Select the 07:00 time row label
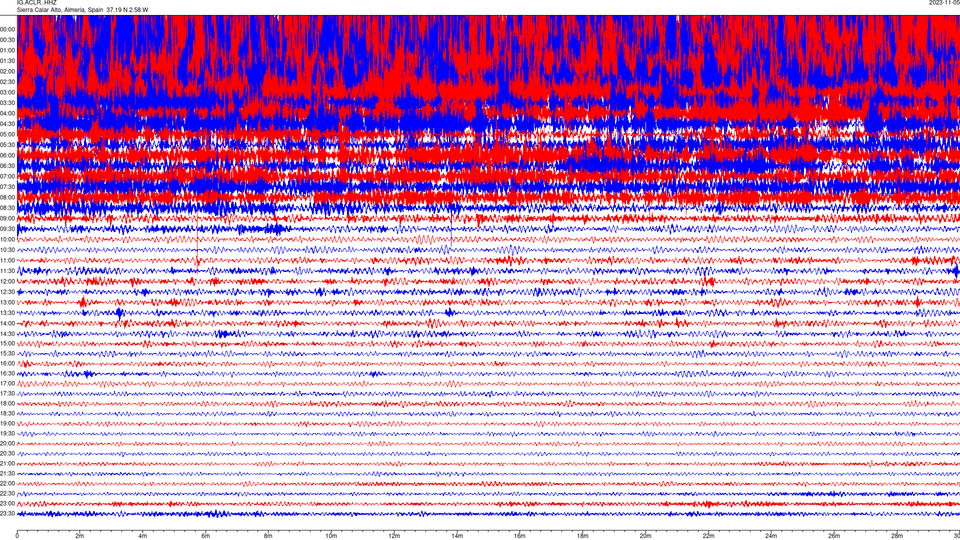 (7, 176)
